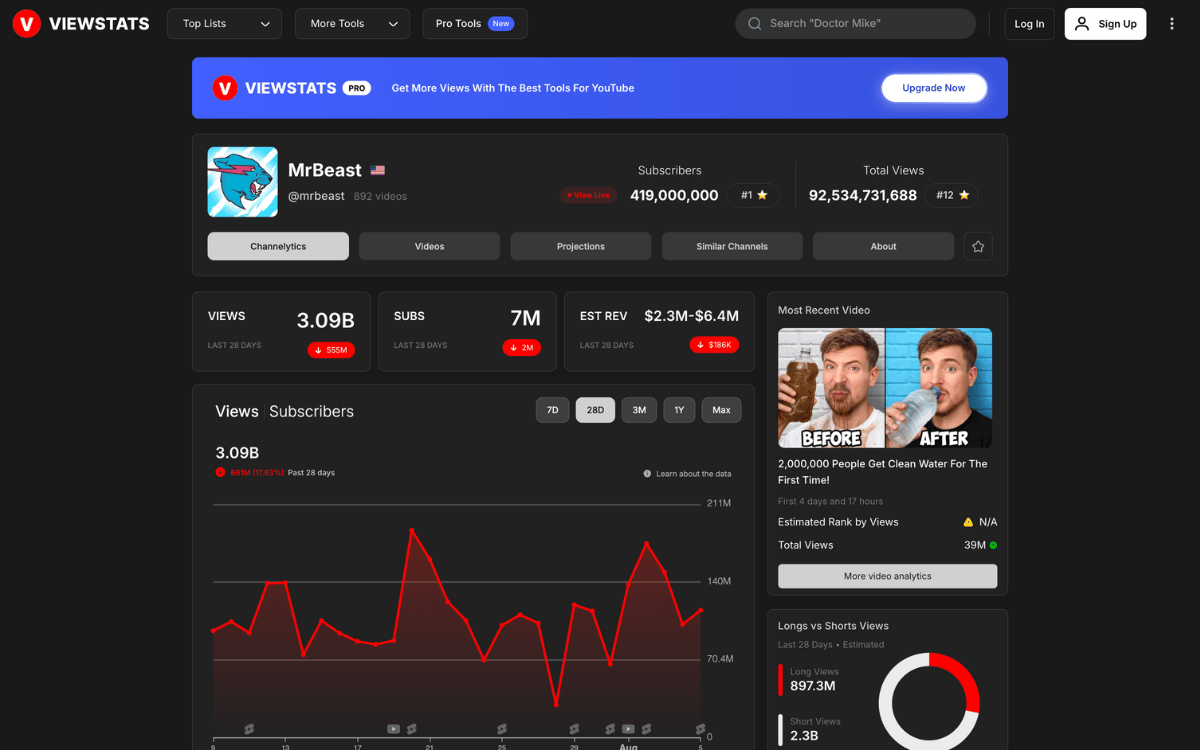Click the red 555M views change badge
This screenshot has height=750, width=1200.
(331, 349)
